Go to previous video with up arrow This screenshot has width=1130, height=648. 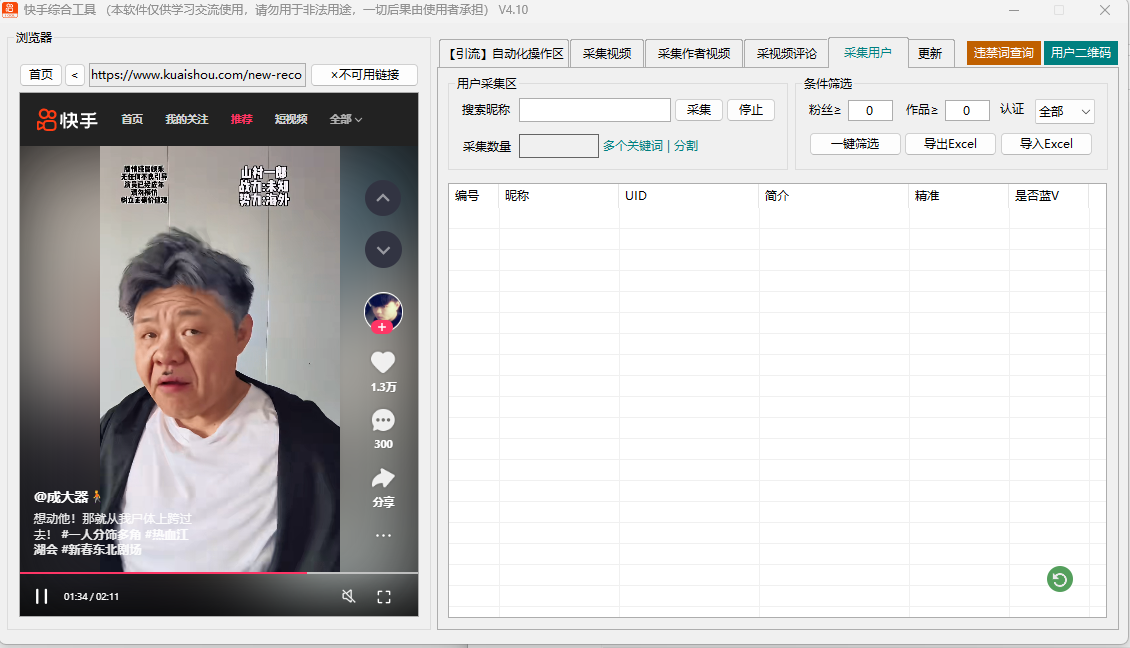coord(383,198)
